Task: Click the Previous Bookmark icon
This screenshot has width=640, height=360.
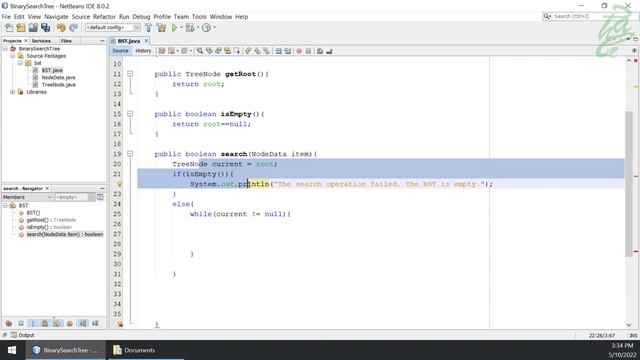Action: tap(248, 51)
